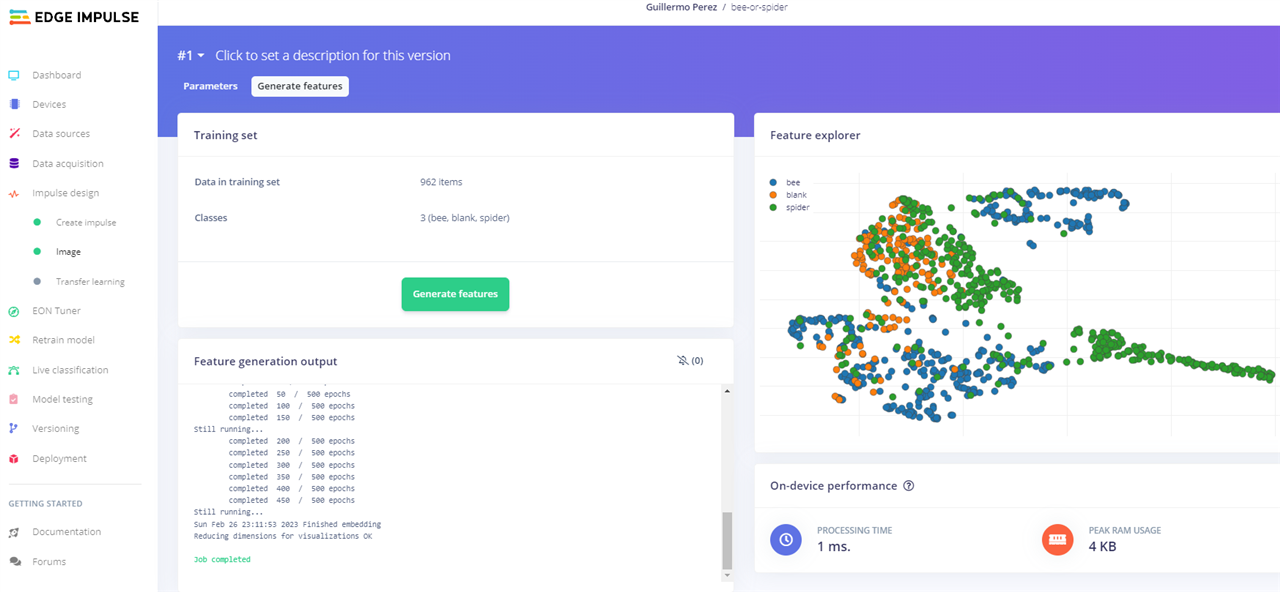Open Retrain model via shuffle icon

14,340
